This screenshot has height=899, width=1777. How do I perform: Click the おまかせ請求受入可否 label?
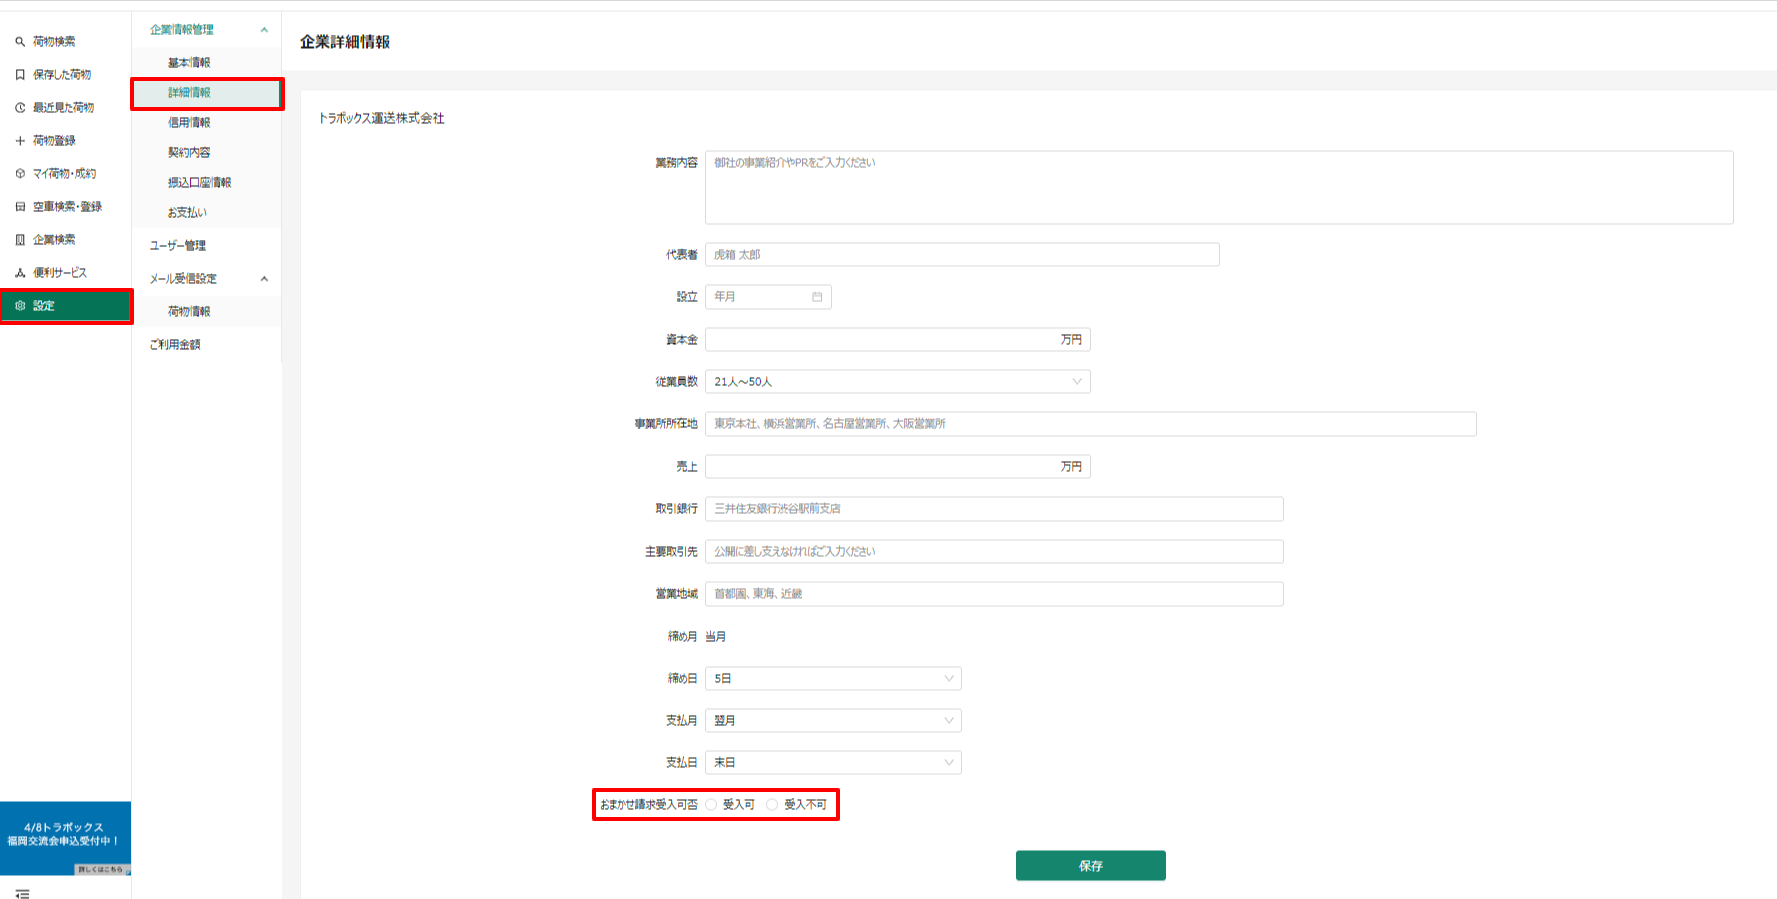[649, 805]
